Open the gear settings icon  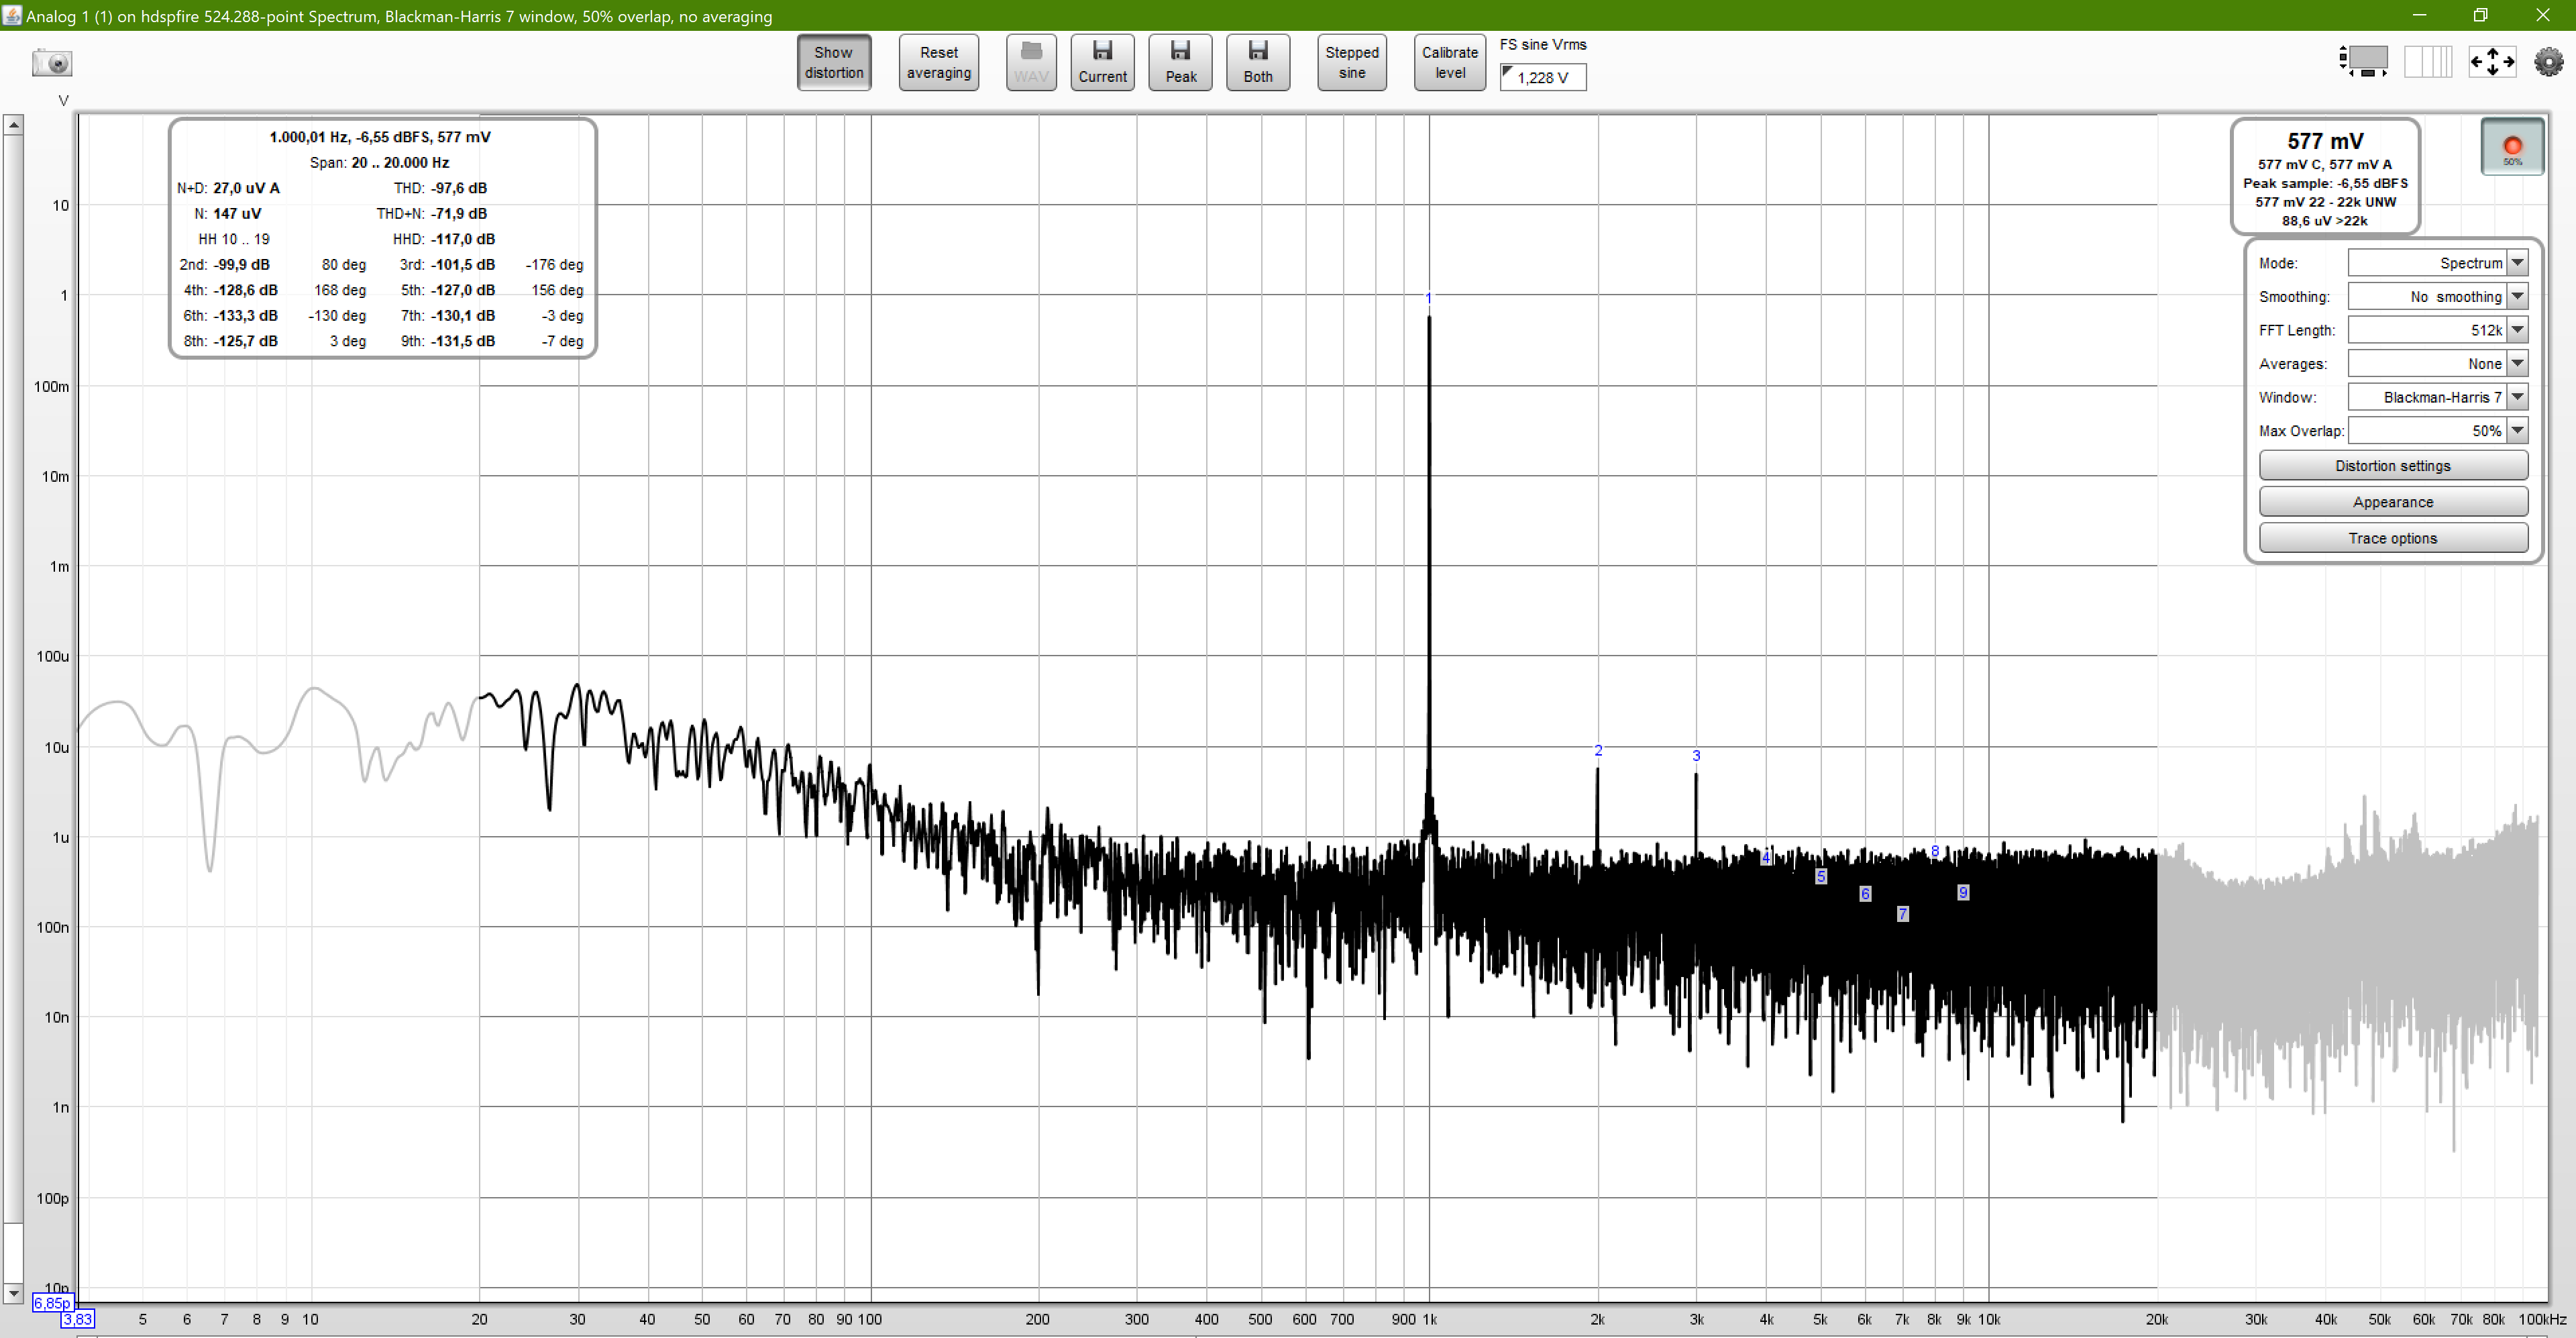2548,62
